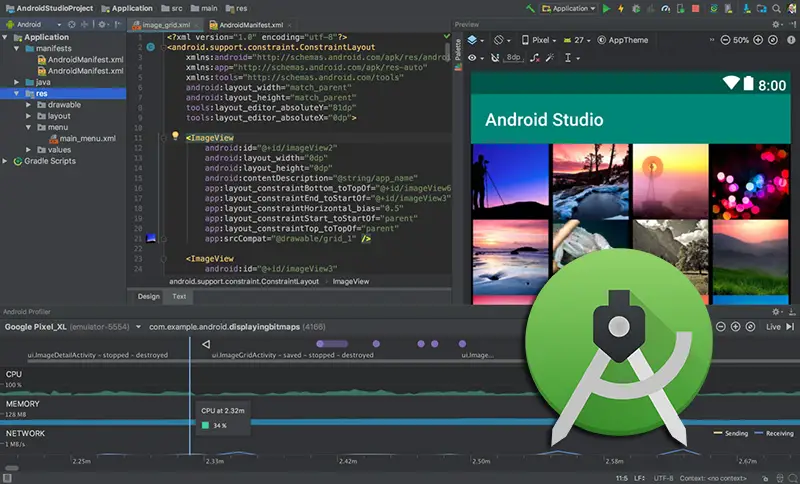The image size is (800, 484).
Task: Click the yellow lightbulb intention icon
Action: pos(175,136)
